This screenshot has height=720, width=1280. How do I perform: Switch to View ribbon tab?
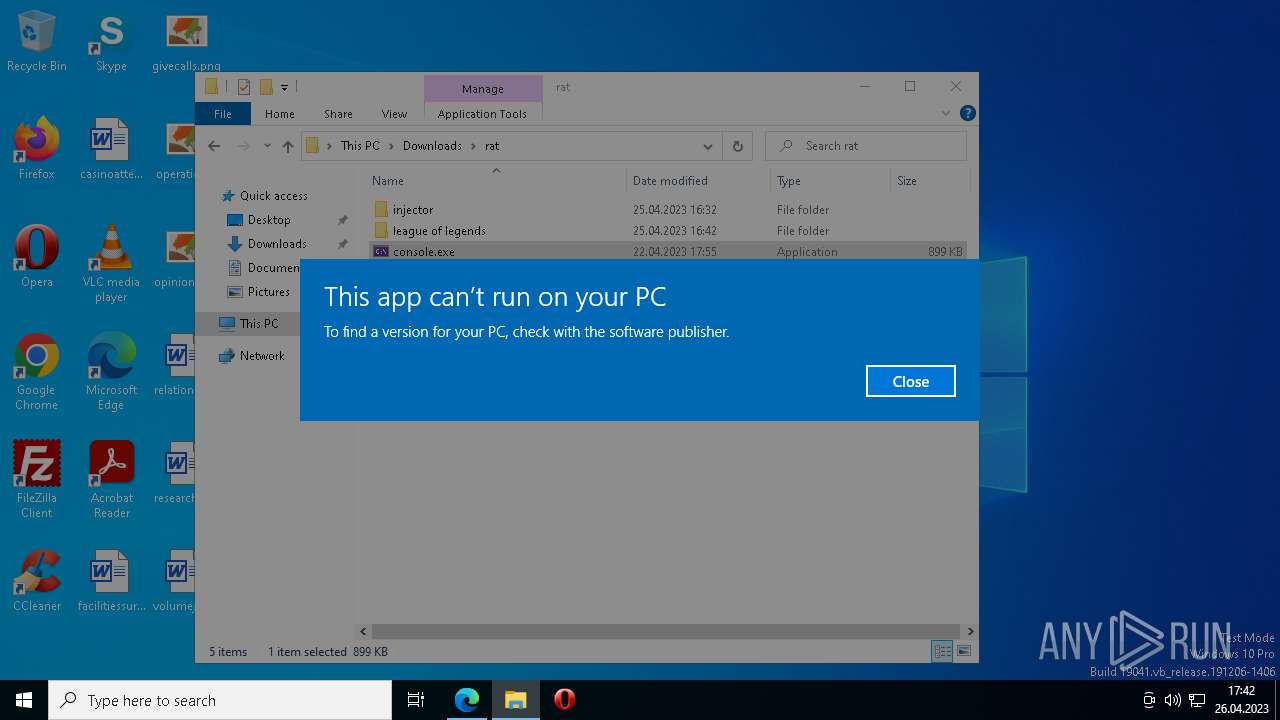pos(394,114)
